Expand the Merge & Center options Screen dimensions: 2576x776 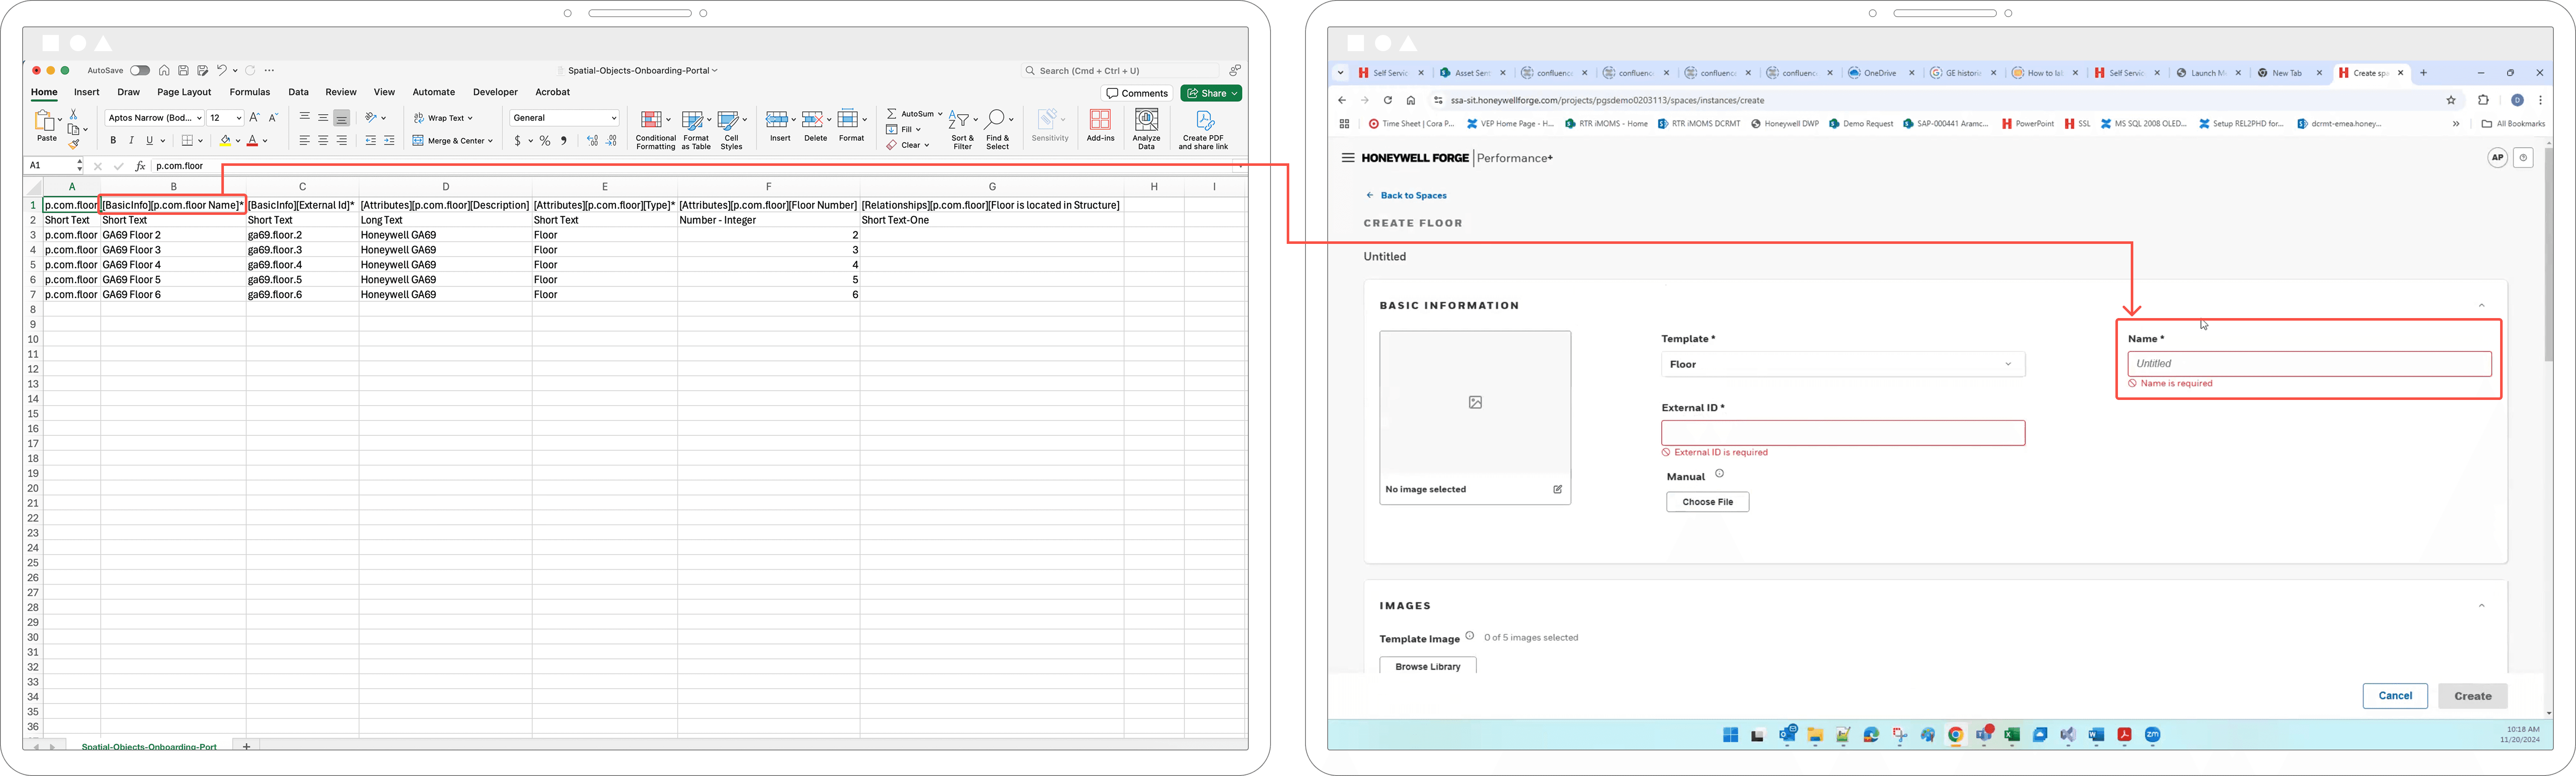pyautogui.click(x=490, y=141)
